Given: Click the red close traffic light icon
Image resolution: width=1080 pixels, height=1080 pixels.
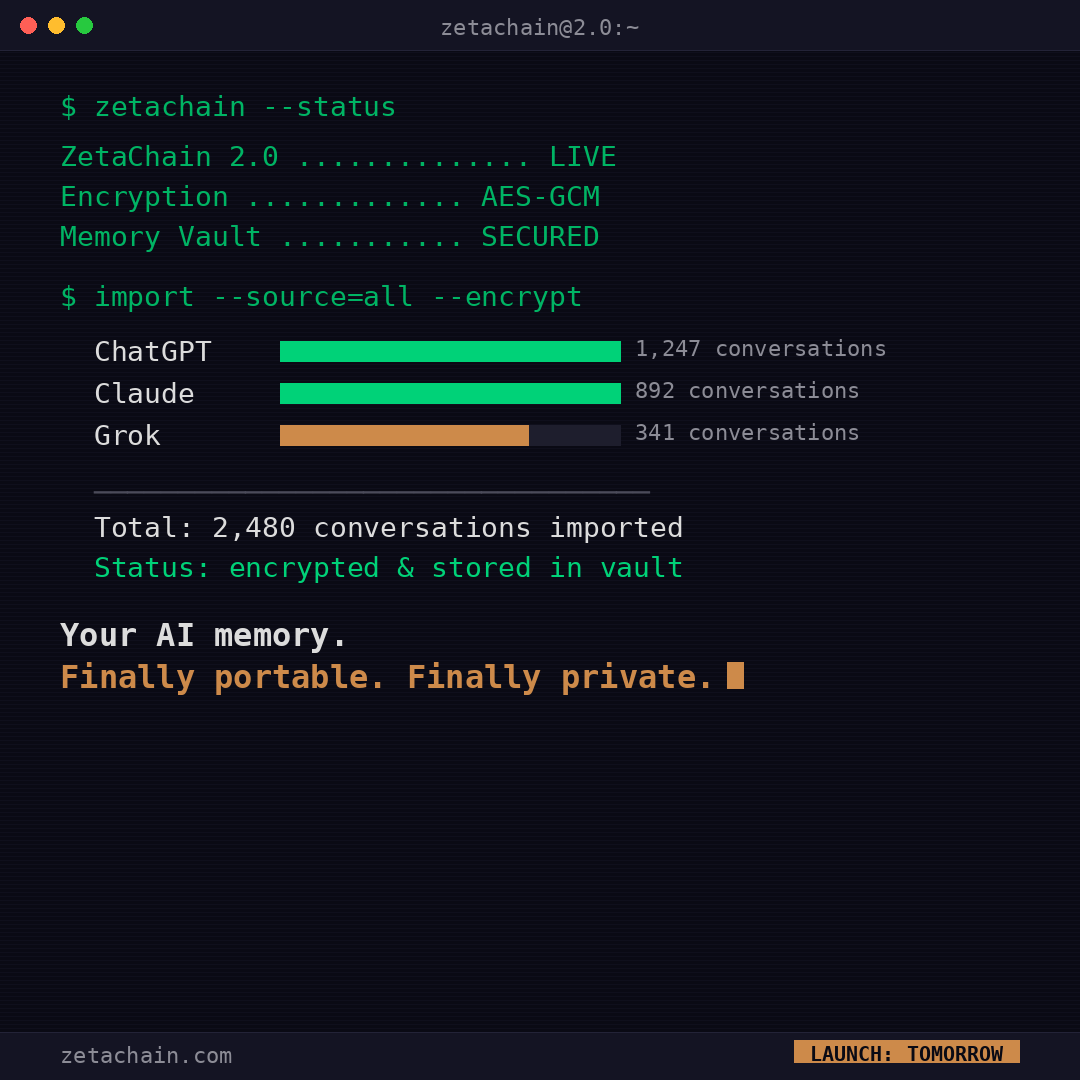Looking at the screenshot, I should point(28,25).
